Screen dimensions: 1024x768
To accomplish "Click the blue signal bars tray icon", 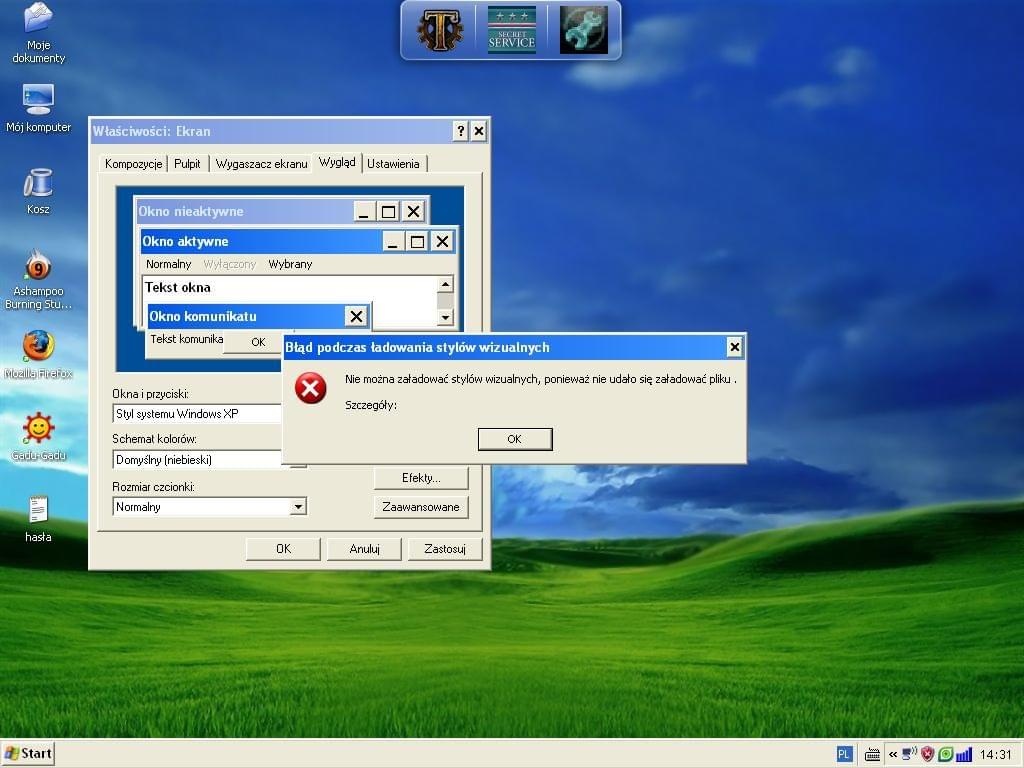I will point(963,754).
